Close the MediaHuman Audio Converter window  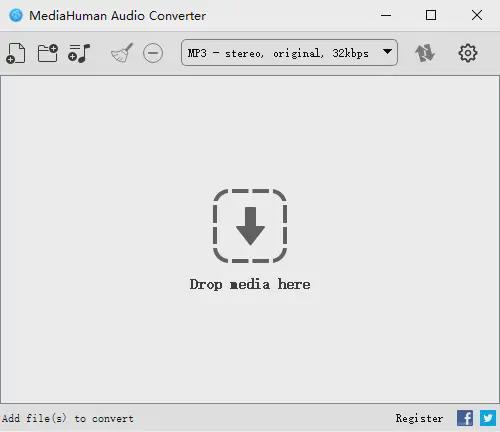click(477, 15)
